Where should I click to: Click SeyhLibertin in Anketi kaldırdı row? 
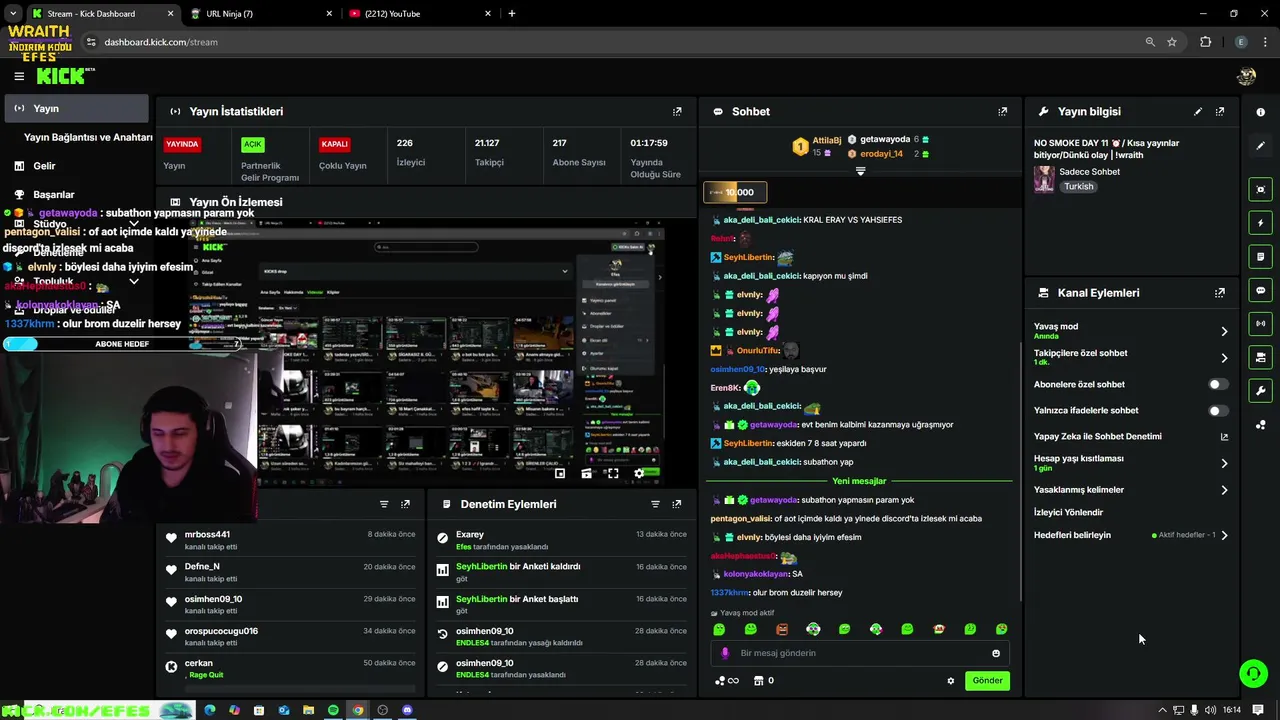point(482,567)
